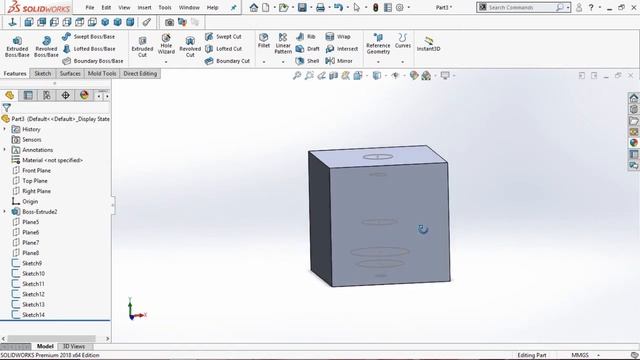Select Sketch9 in feature tree

coord(32,263)
